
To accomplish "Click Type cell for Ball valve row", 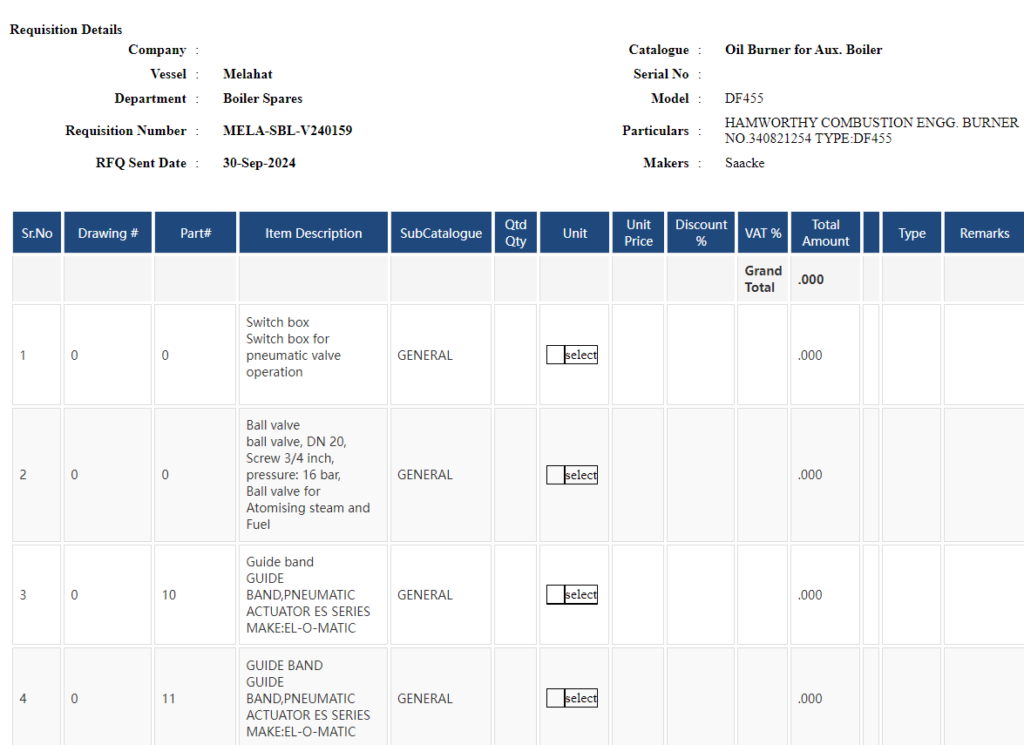I will coord(911,475).
